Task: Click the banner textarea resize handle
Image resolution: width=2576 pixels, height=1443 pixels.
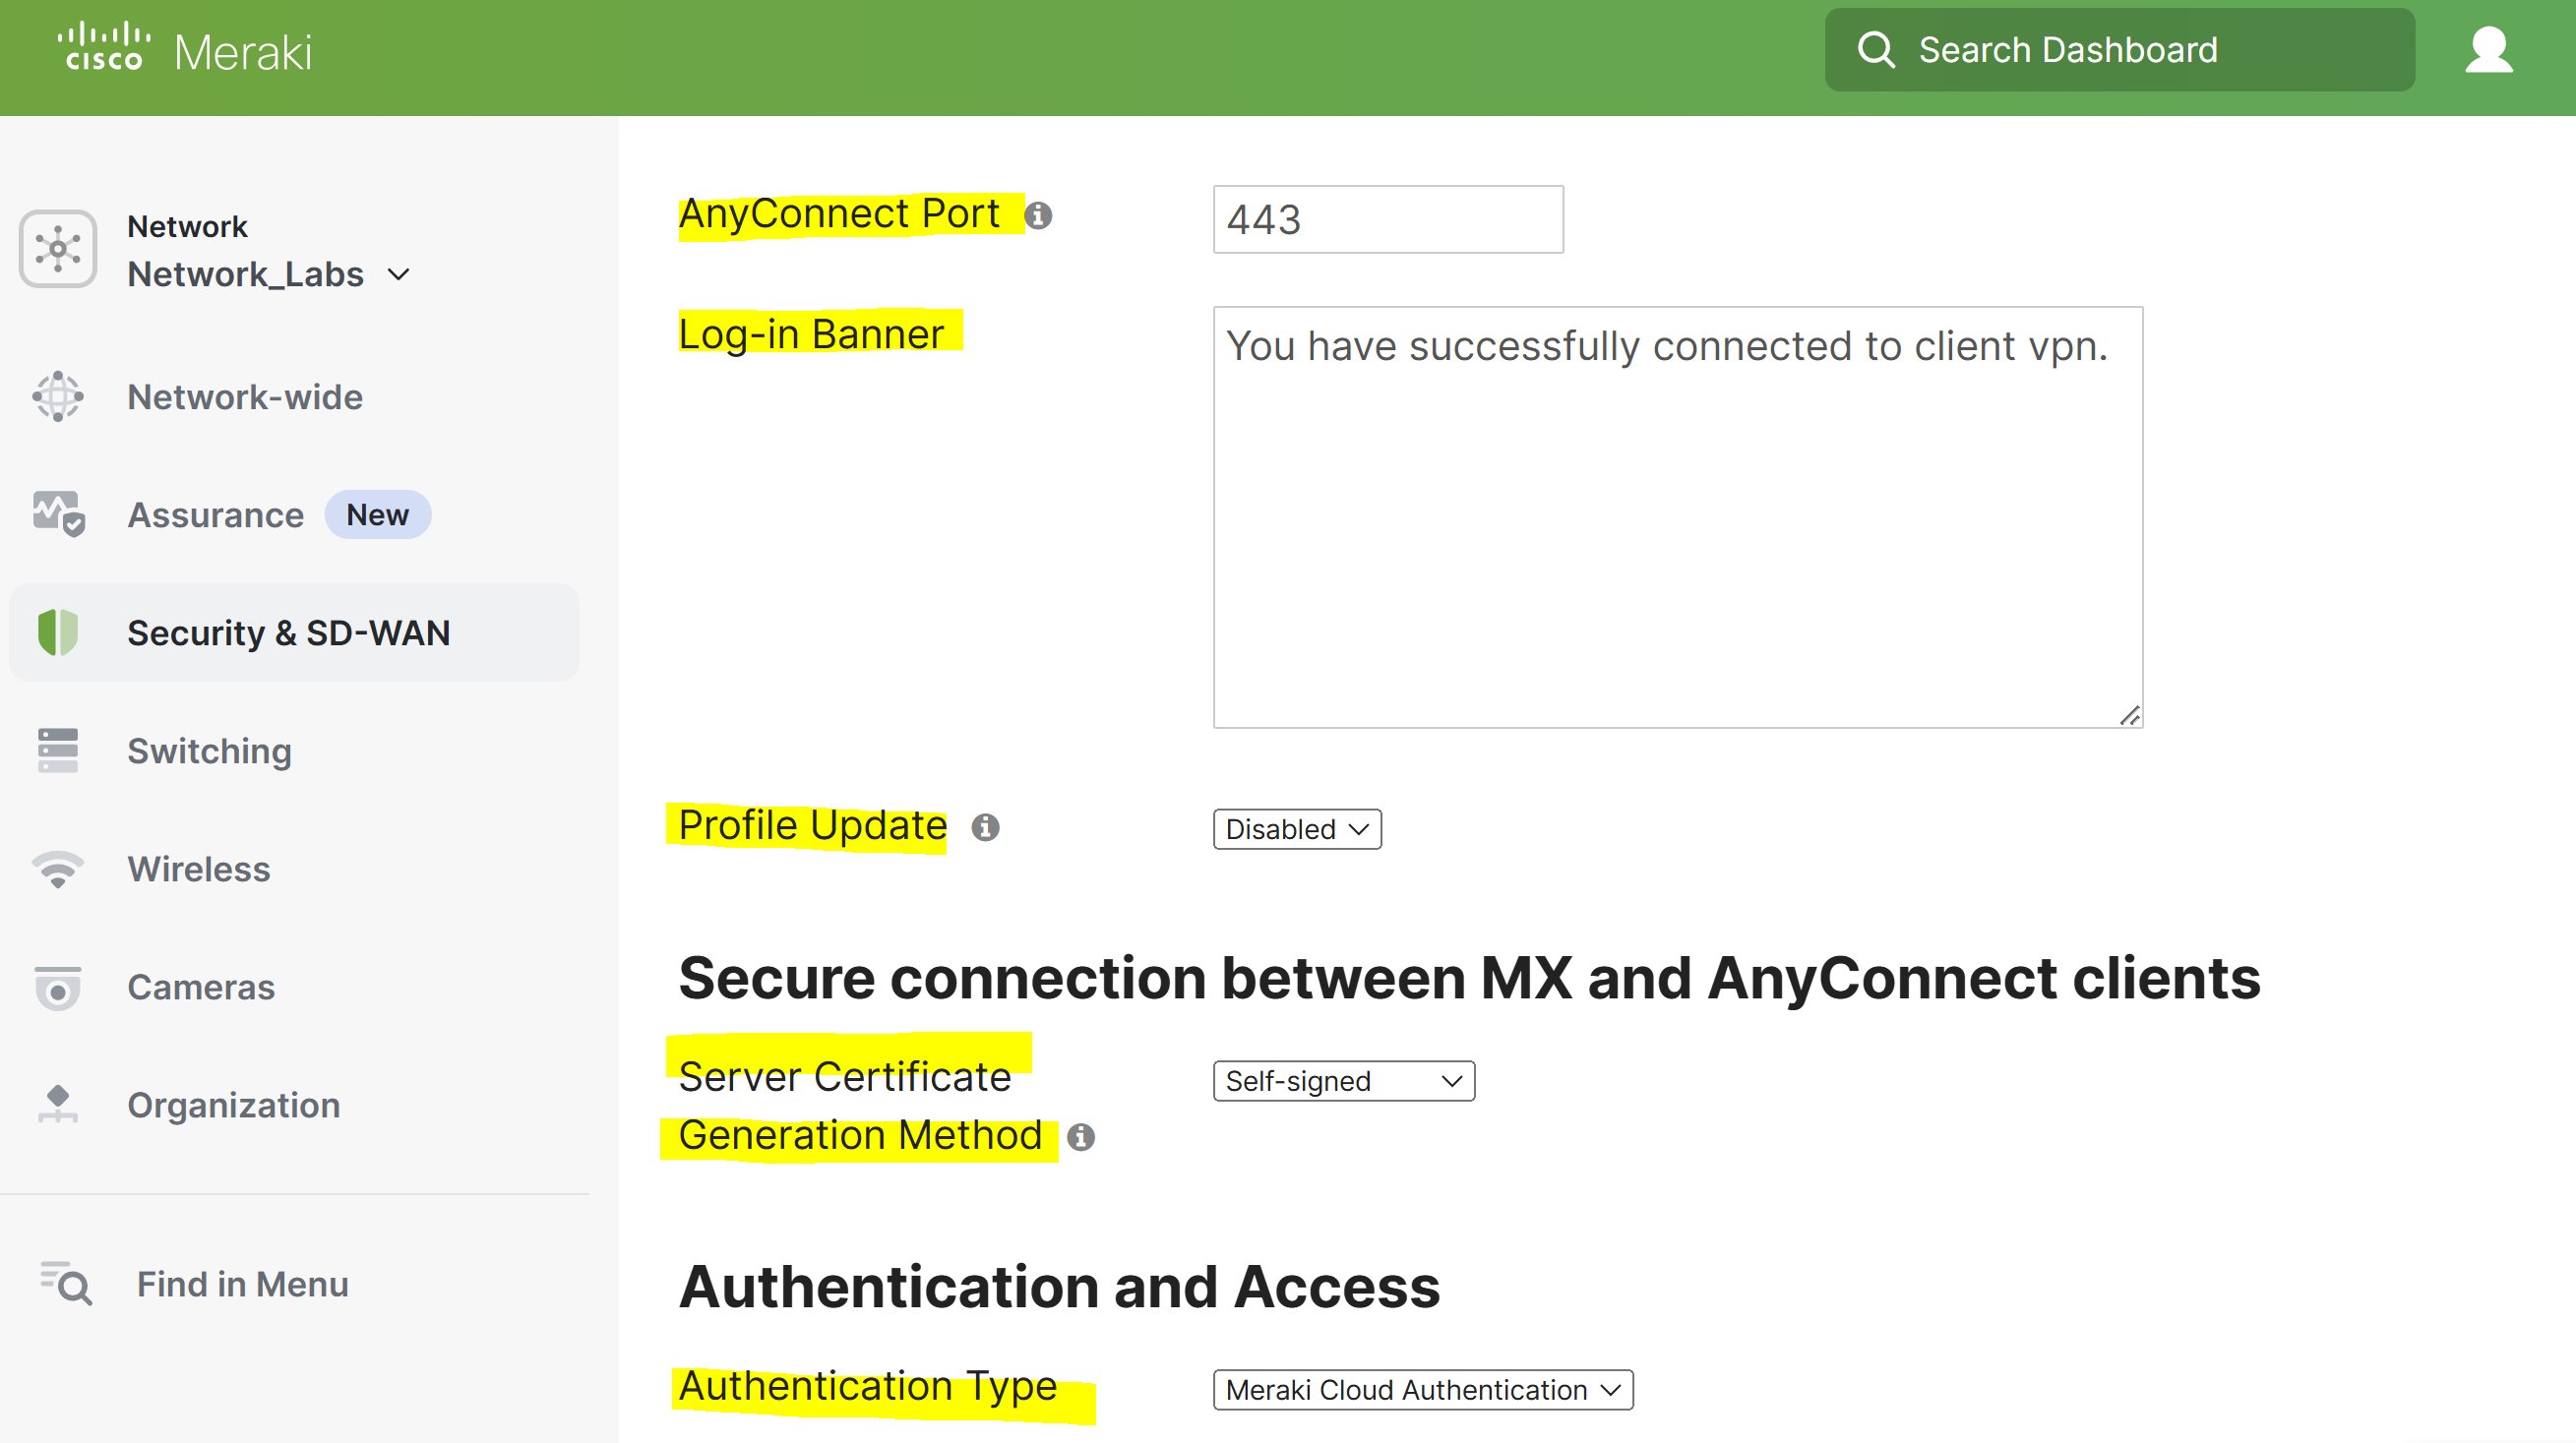Action: (x=2129, y=715)
